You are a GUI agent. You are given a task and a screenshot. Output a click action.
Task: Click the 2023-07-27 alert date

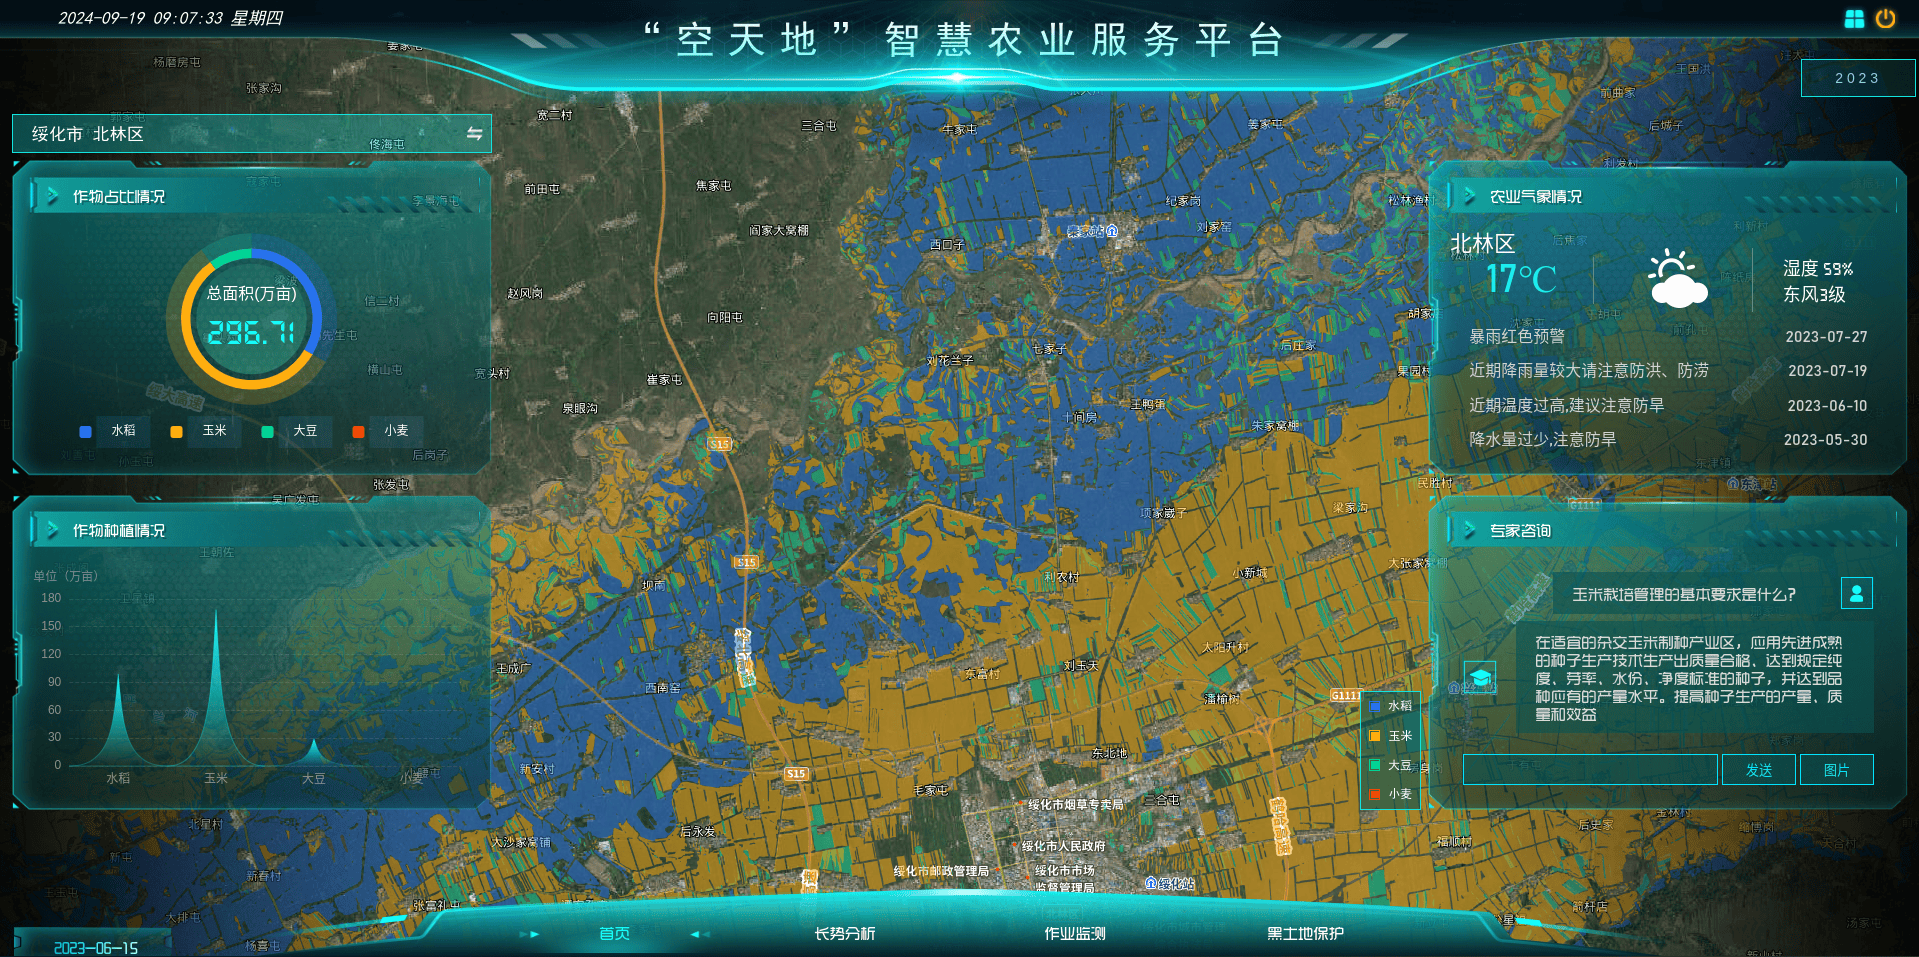coord(1826,337)
